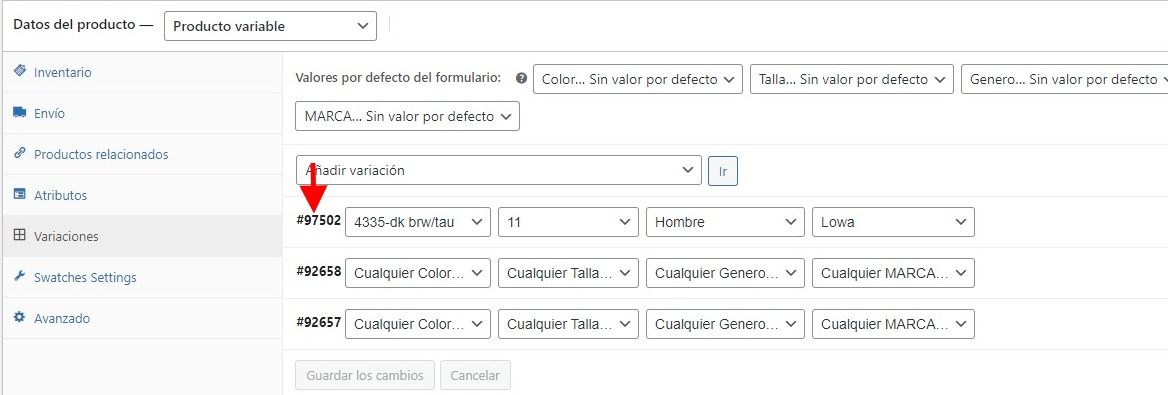Click the Envío truck icon
The height and width of the screenshot is (395, 1168).
pyautogui.click(x=20, y=113)
